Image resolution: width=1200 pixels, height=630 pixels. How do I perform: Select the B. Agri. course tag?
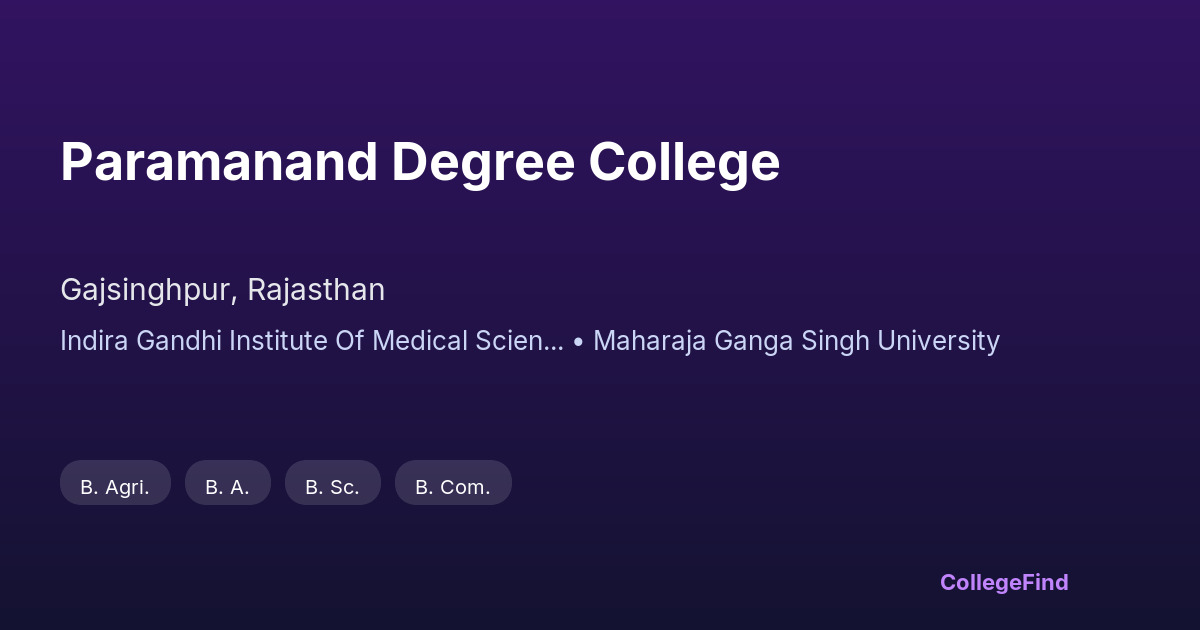pyautogui.click(x=115, y=487)
